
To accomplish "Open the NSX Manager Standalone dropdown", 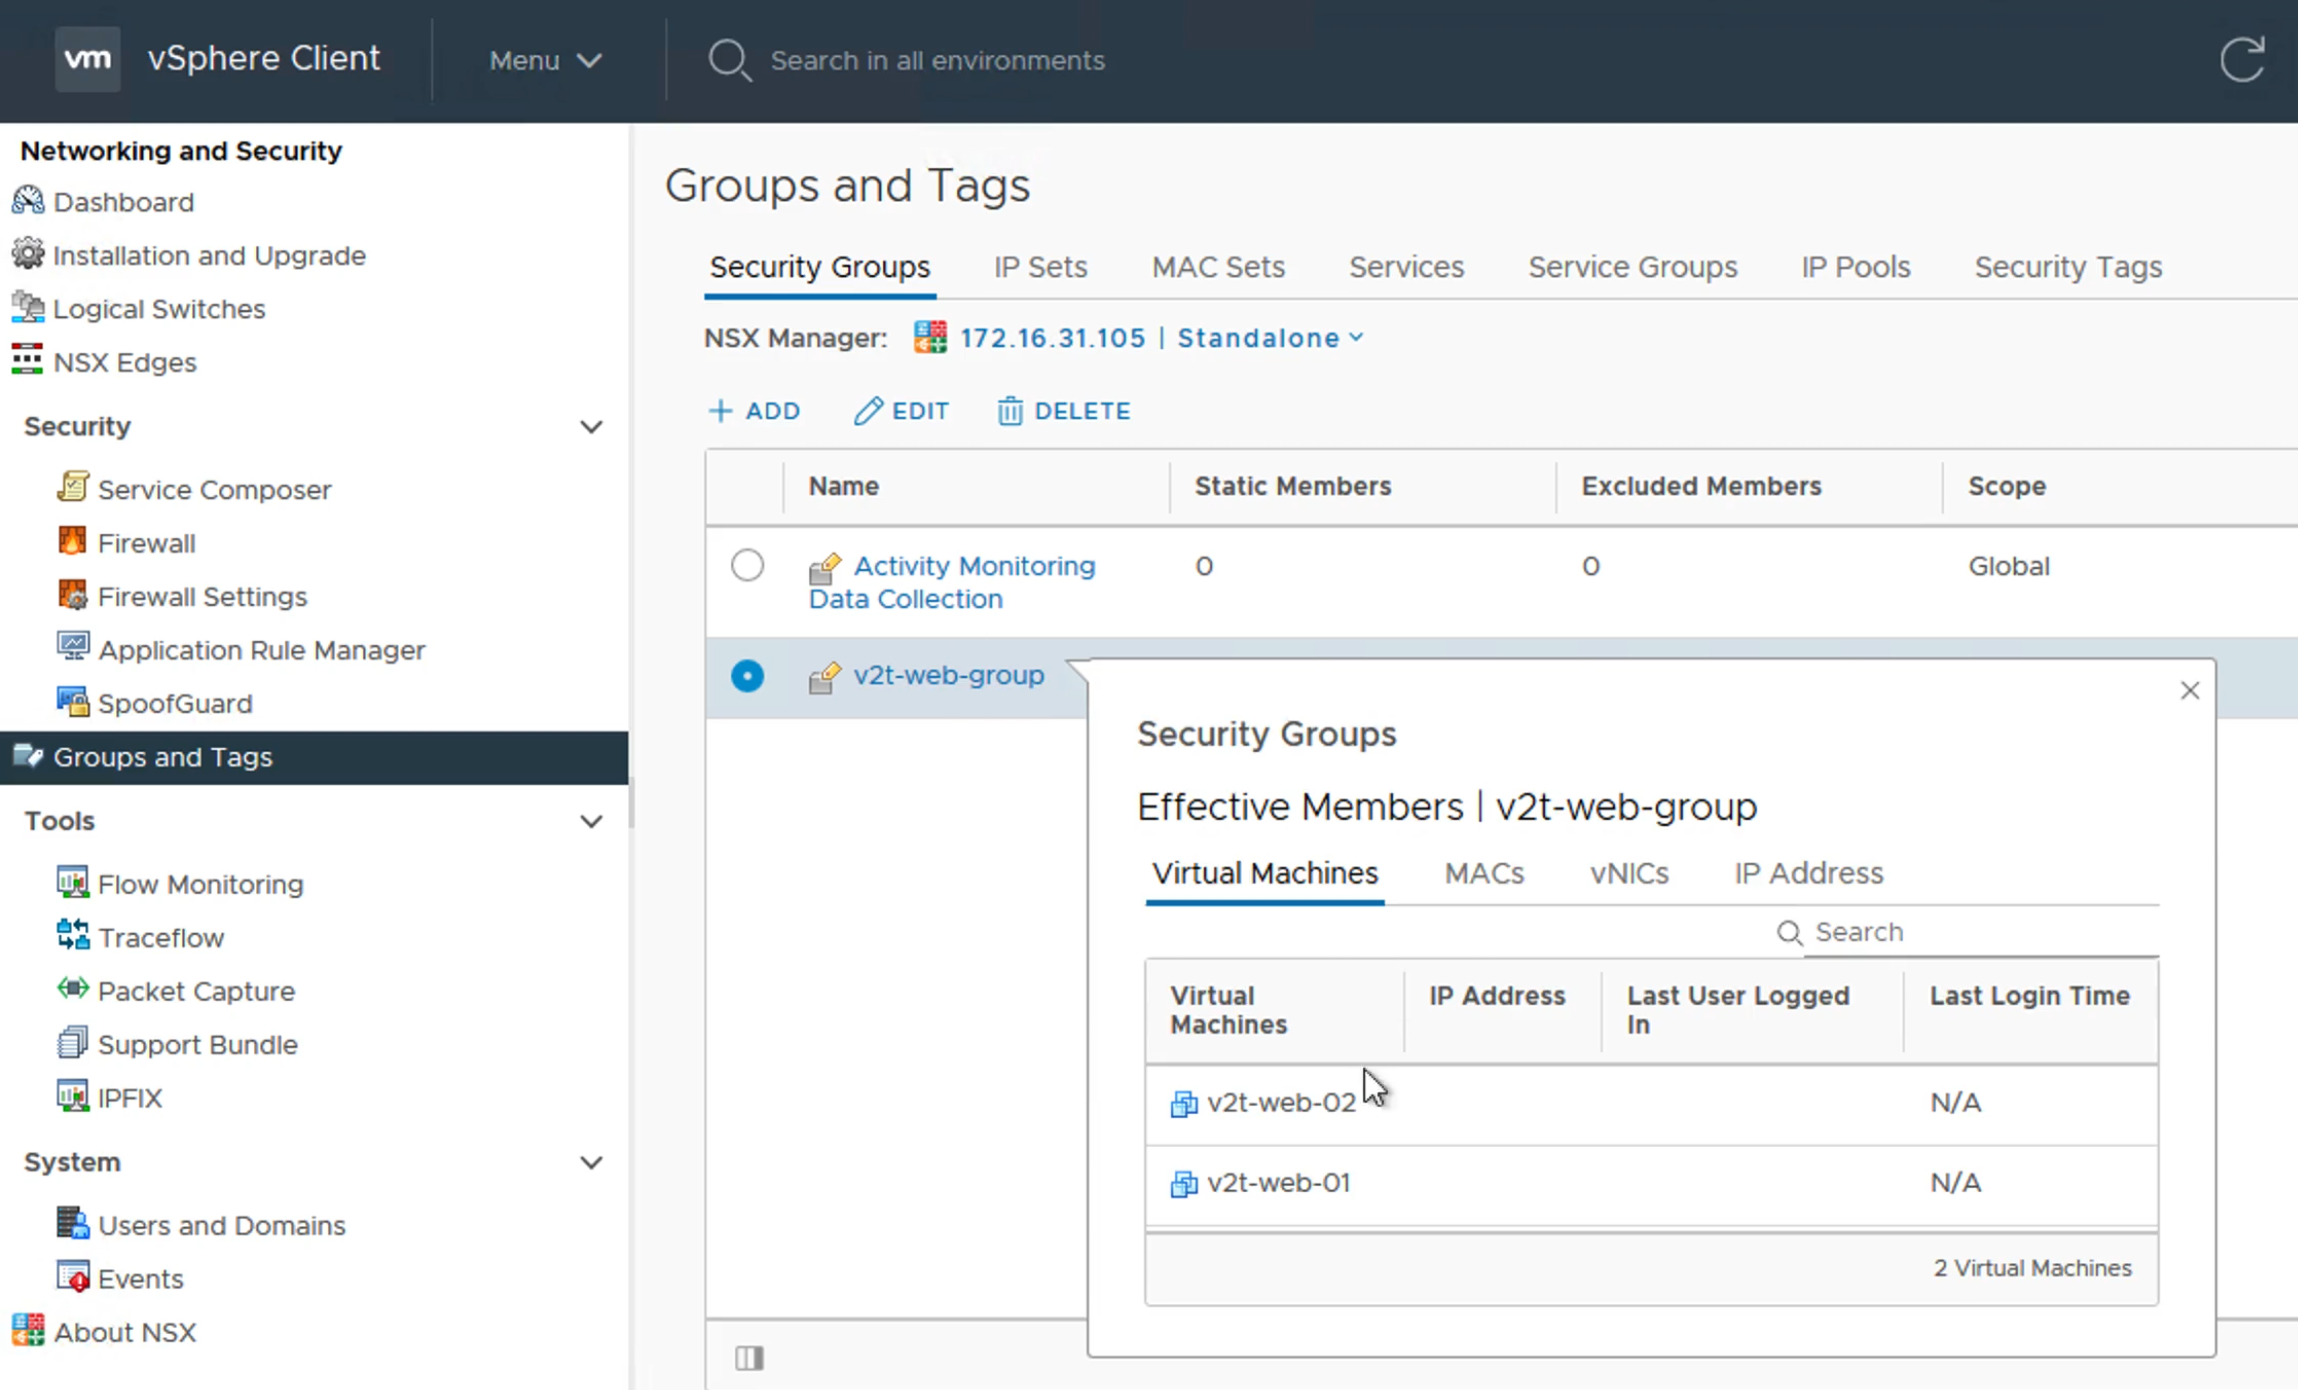I will [x=1270, y=338].
